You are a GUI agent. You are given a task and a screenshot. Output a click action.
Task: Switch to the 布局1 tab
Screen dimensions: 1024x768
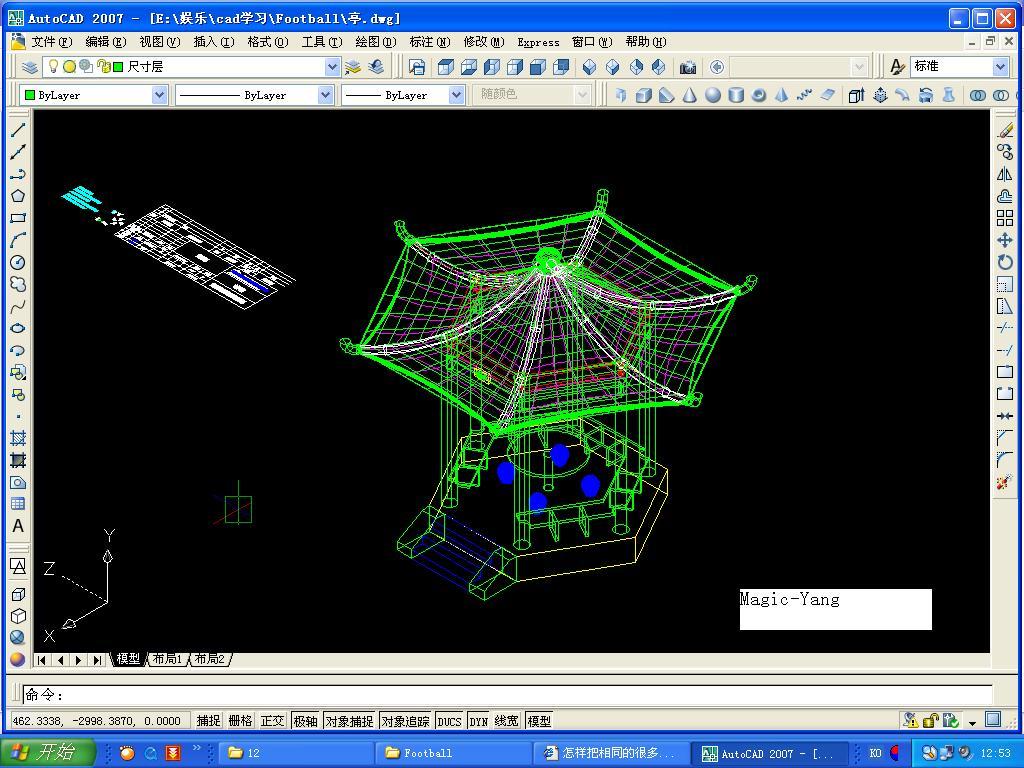tap(167, 659)
